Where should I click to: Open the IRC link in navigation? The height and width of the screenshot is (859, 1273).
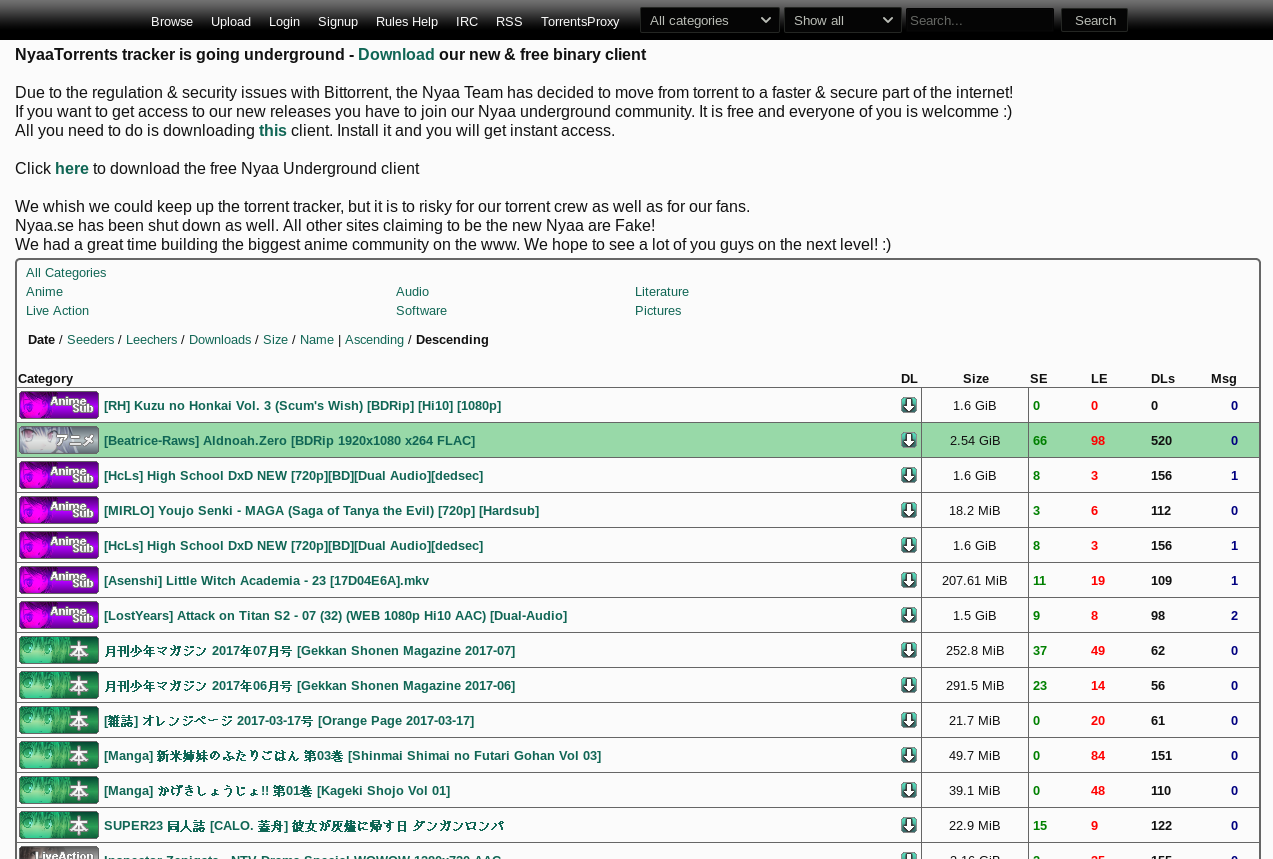[x=467, y=21]
